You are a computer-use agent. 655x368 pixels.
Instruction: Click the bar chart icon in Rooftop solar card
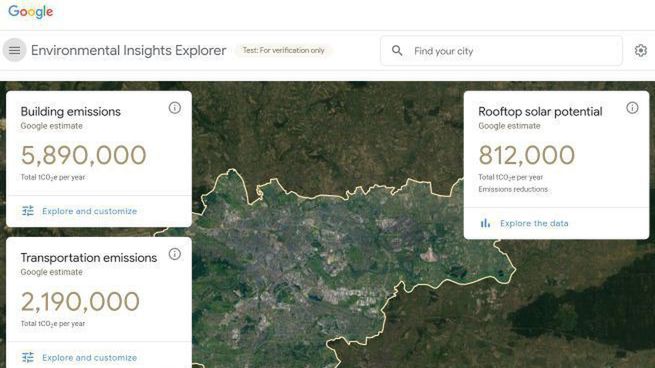(485, 223)
